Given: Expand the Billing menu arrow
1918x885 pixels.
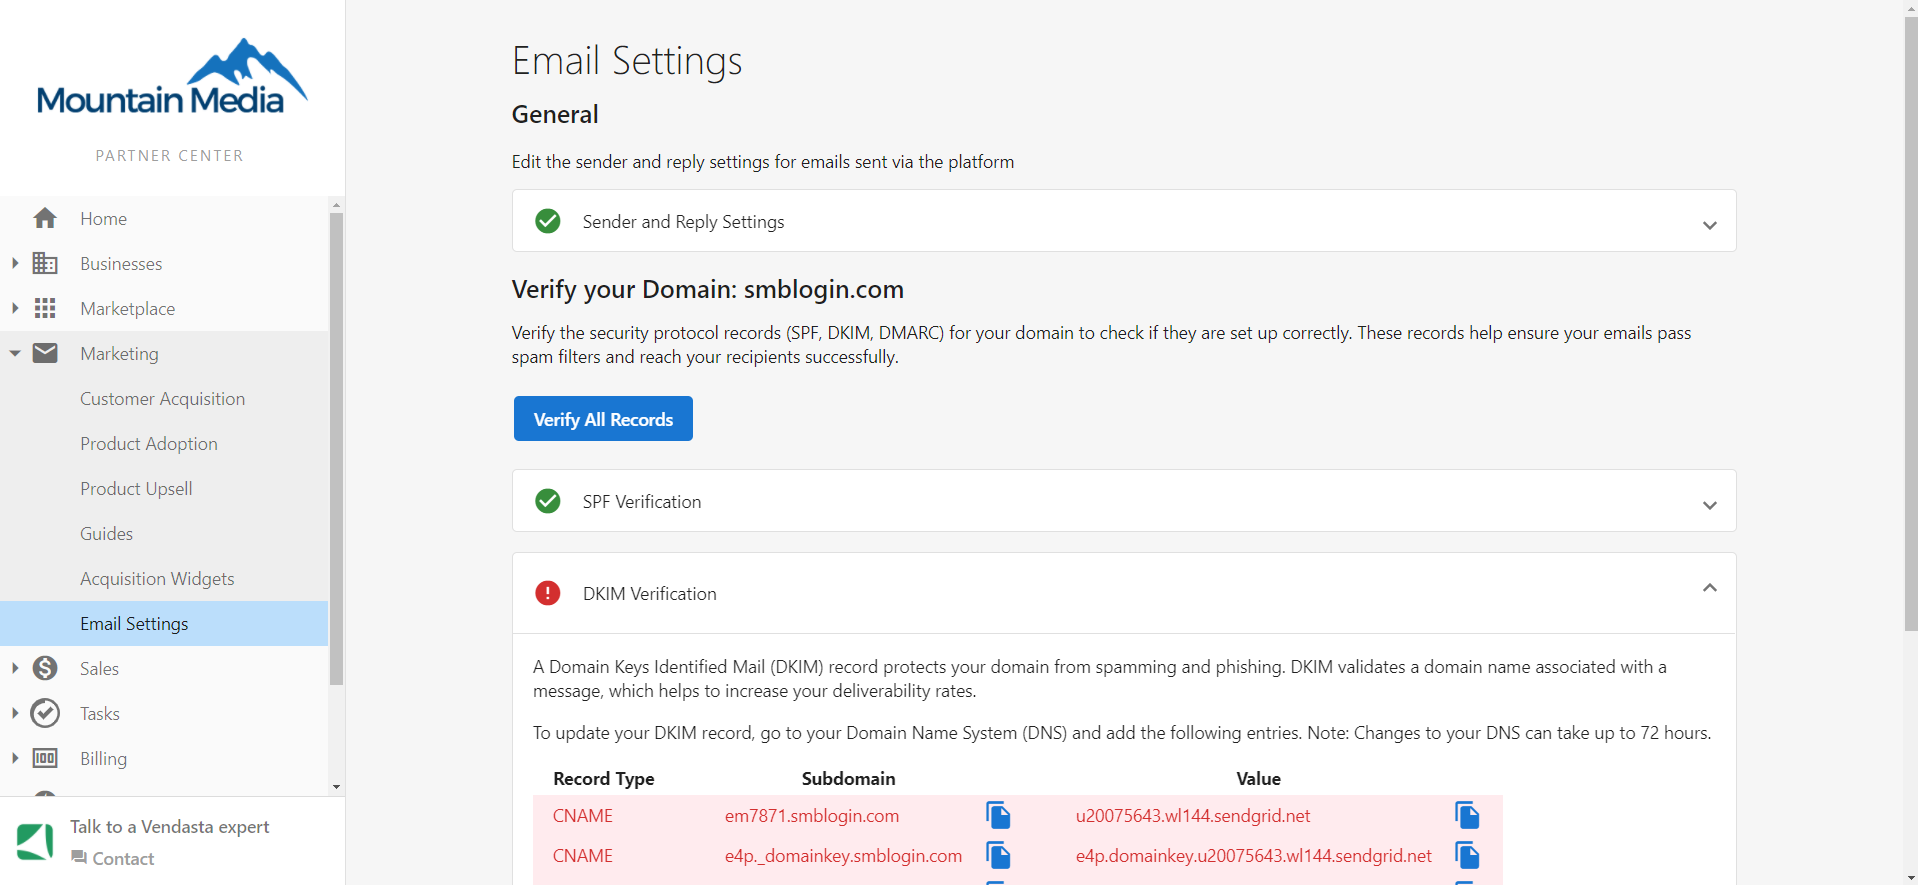Looking at the screenshot, I should click(x=15, y=758).
